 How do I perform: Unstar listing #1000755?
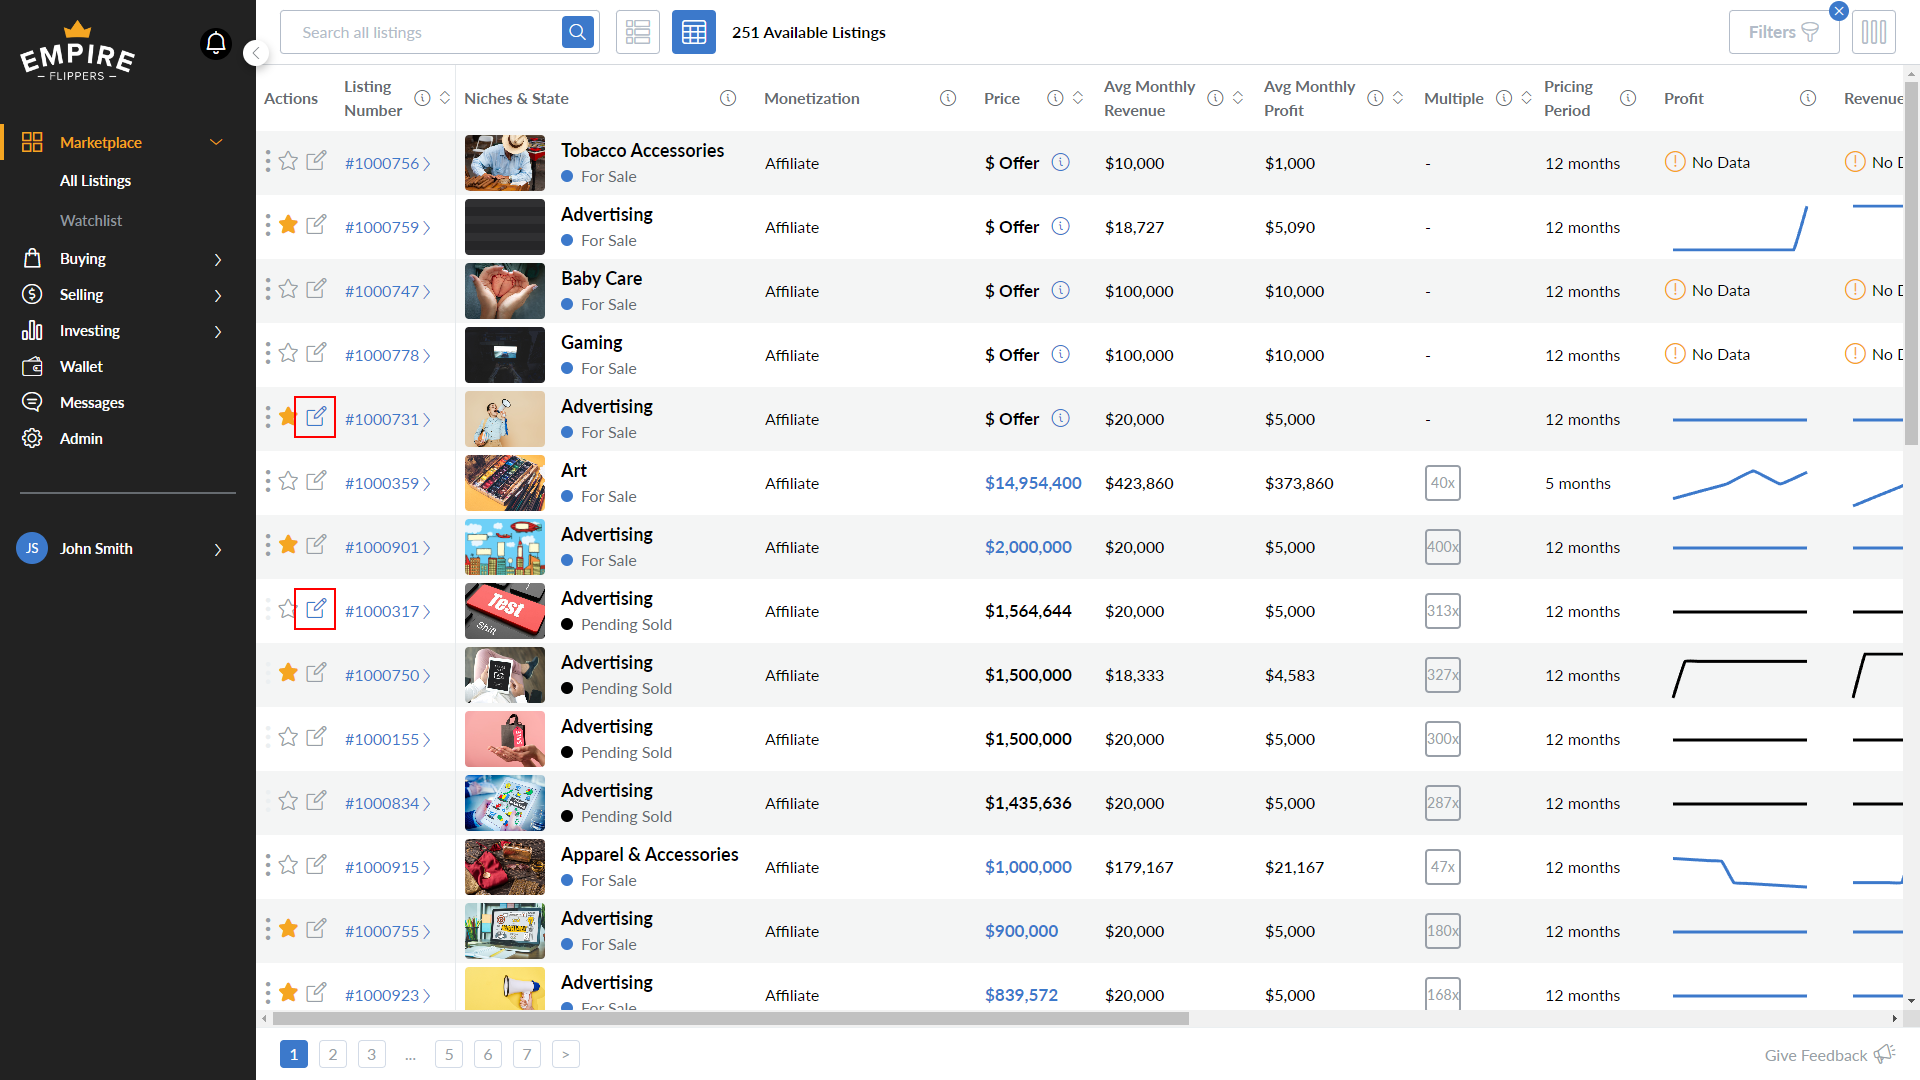click(289, 929)
